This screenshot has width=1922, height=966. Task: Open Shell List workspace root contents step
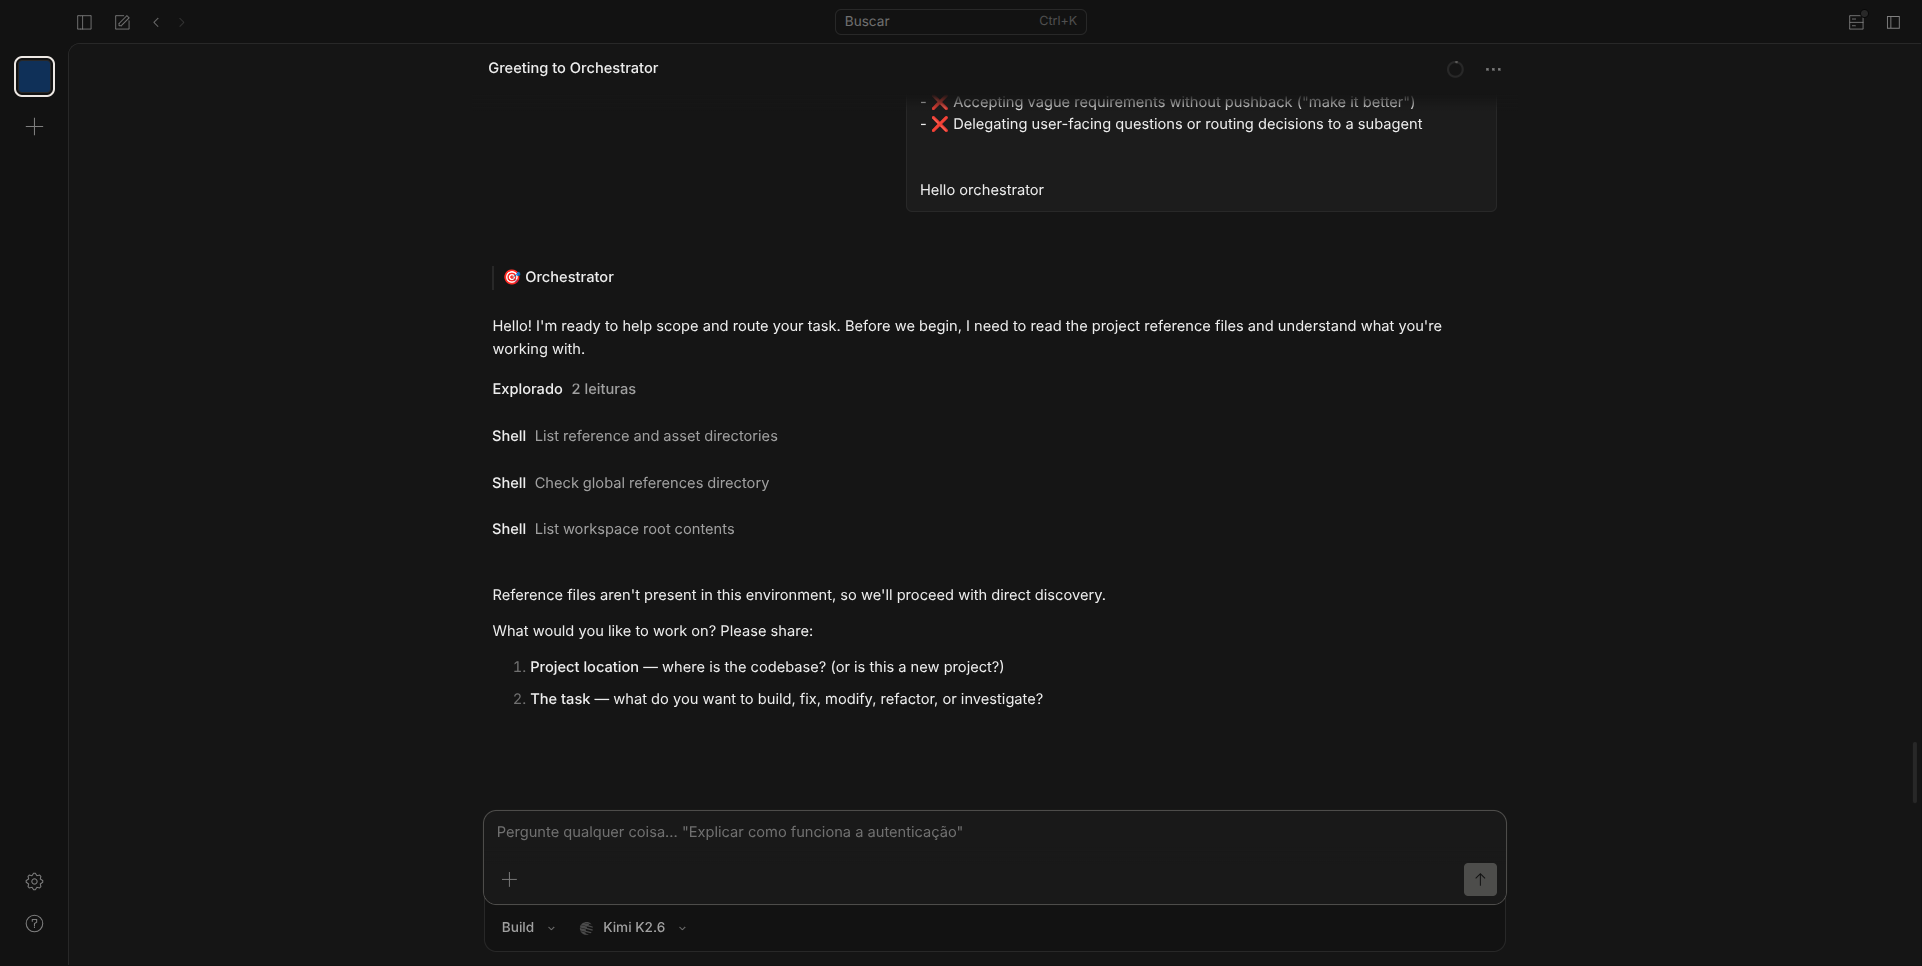click(613, 529)
